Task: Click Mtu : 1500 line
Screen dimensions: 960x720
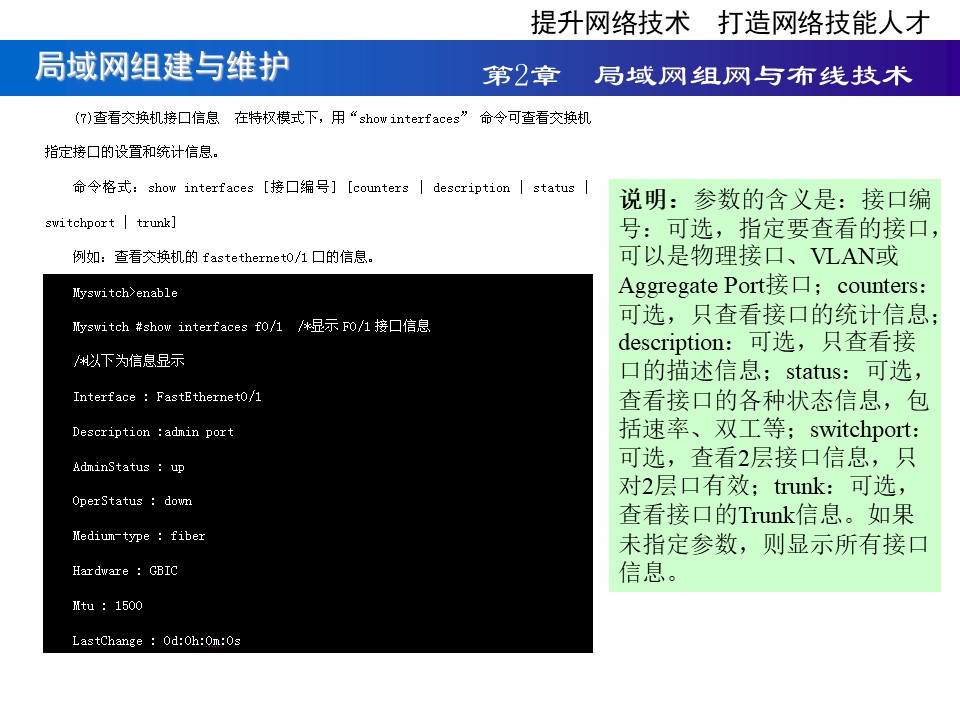Action: pyautogui.click(x=107, y=606)
